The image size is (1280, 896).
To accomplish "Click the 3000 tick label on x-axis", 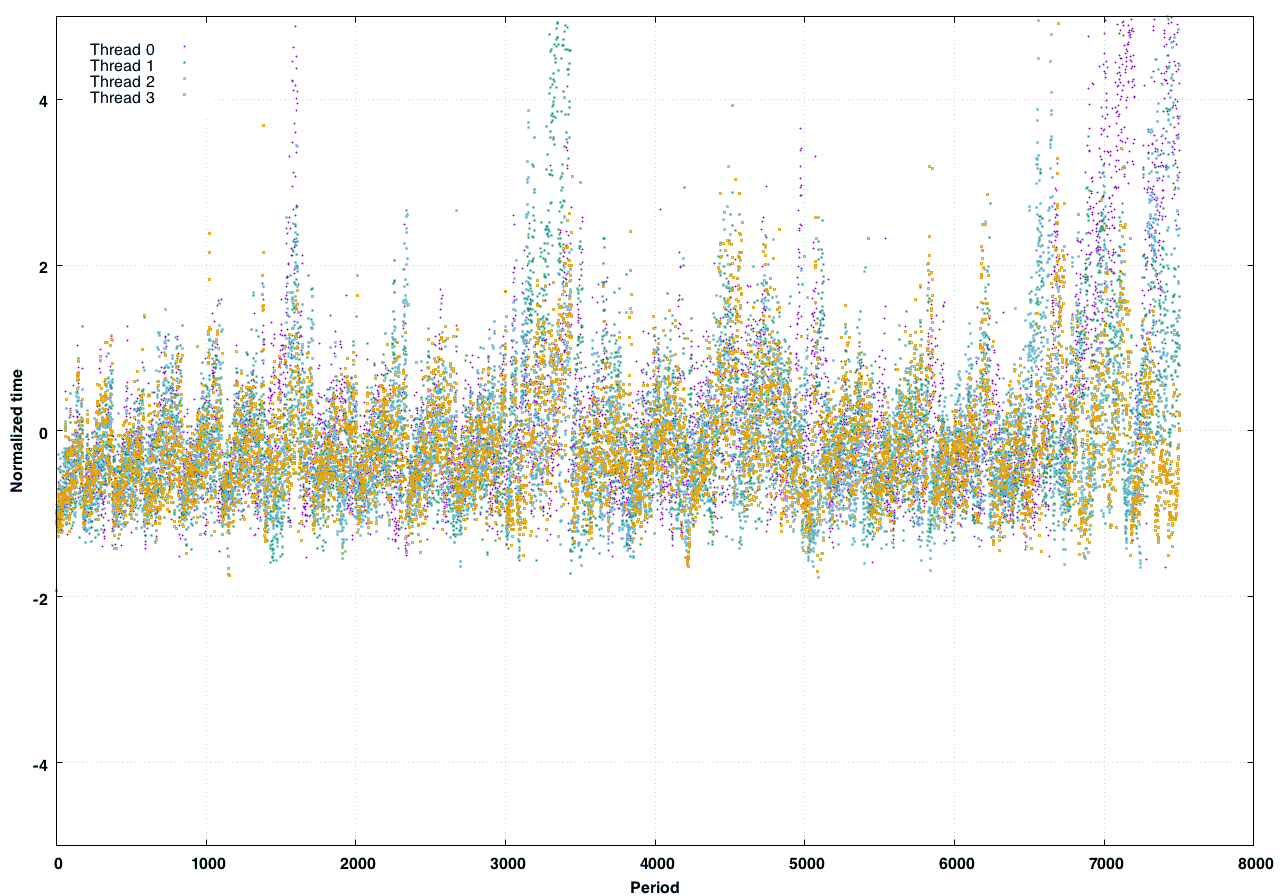I will pyautogui.click(x=505, y=864).
